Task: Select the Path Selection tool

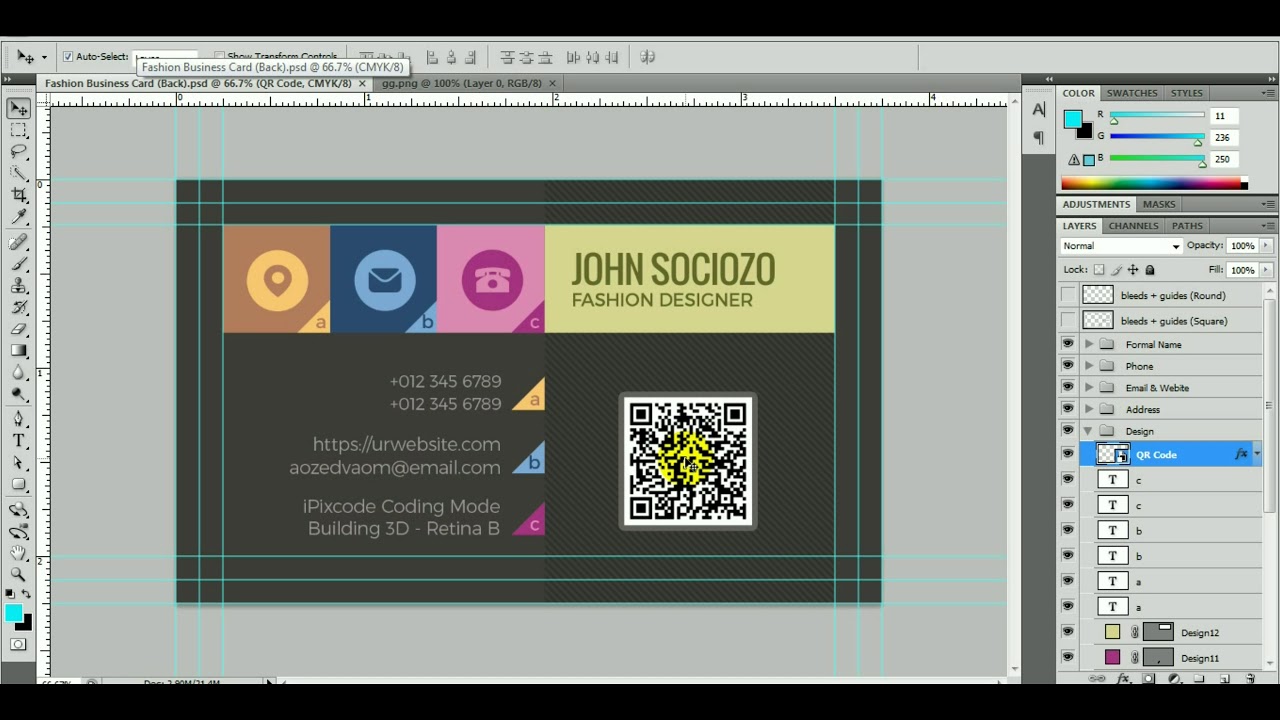Action: [x=19, y=463]
